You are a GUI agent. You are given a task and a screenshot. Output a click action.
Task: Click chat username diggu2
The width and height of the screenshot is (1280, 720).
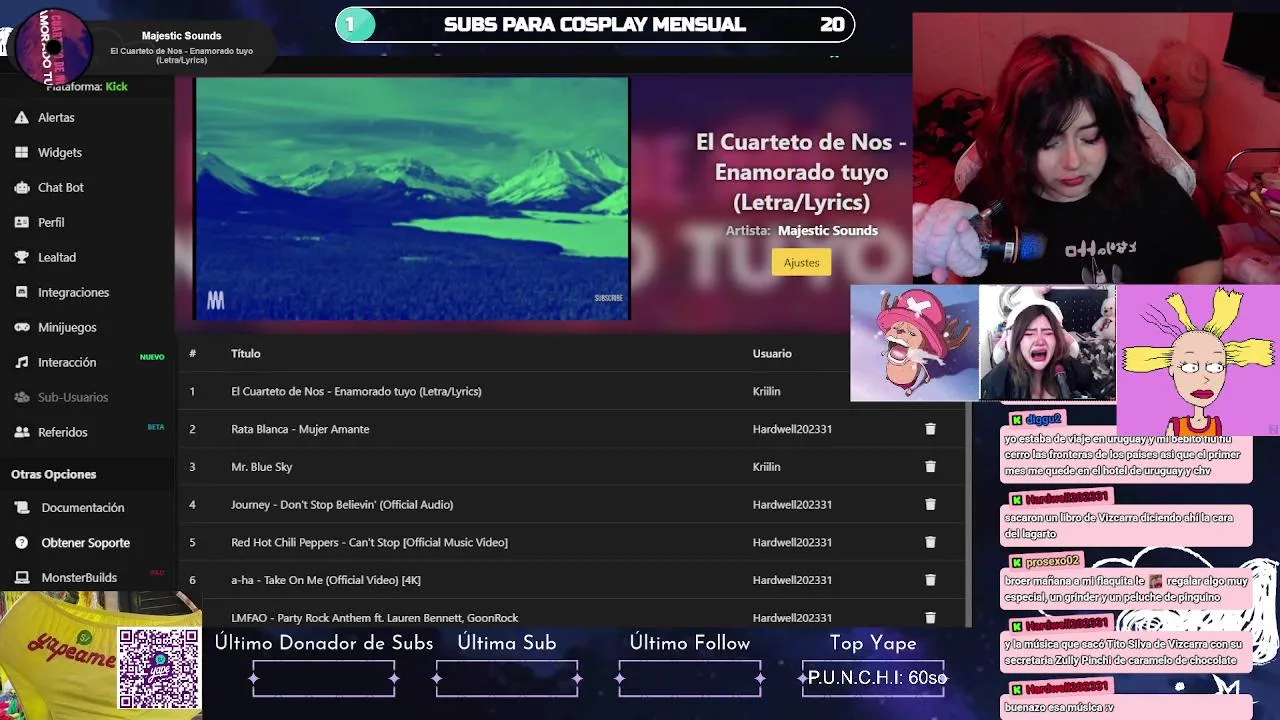click(1043, 420)
